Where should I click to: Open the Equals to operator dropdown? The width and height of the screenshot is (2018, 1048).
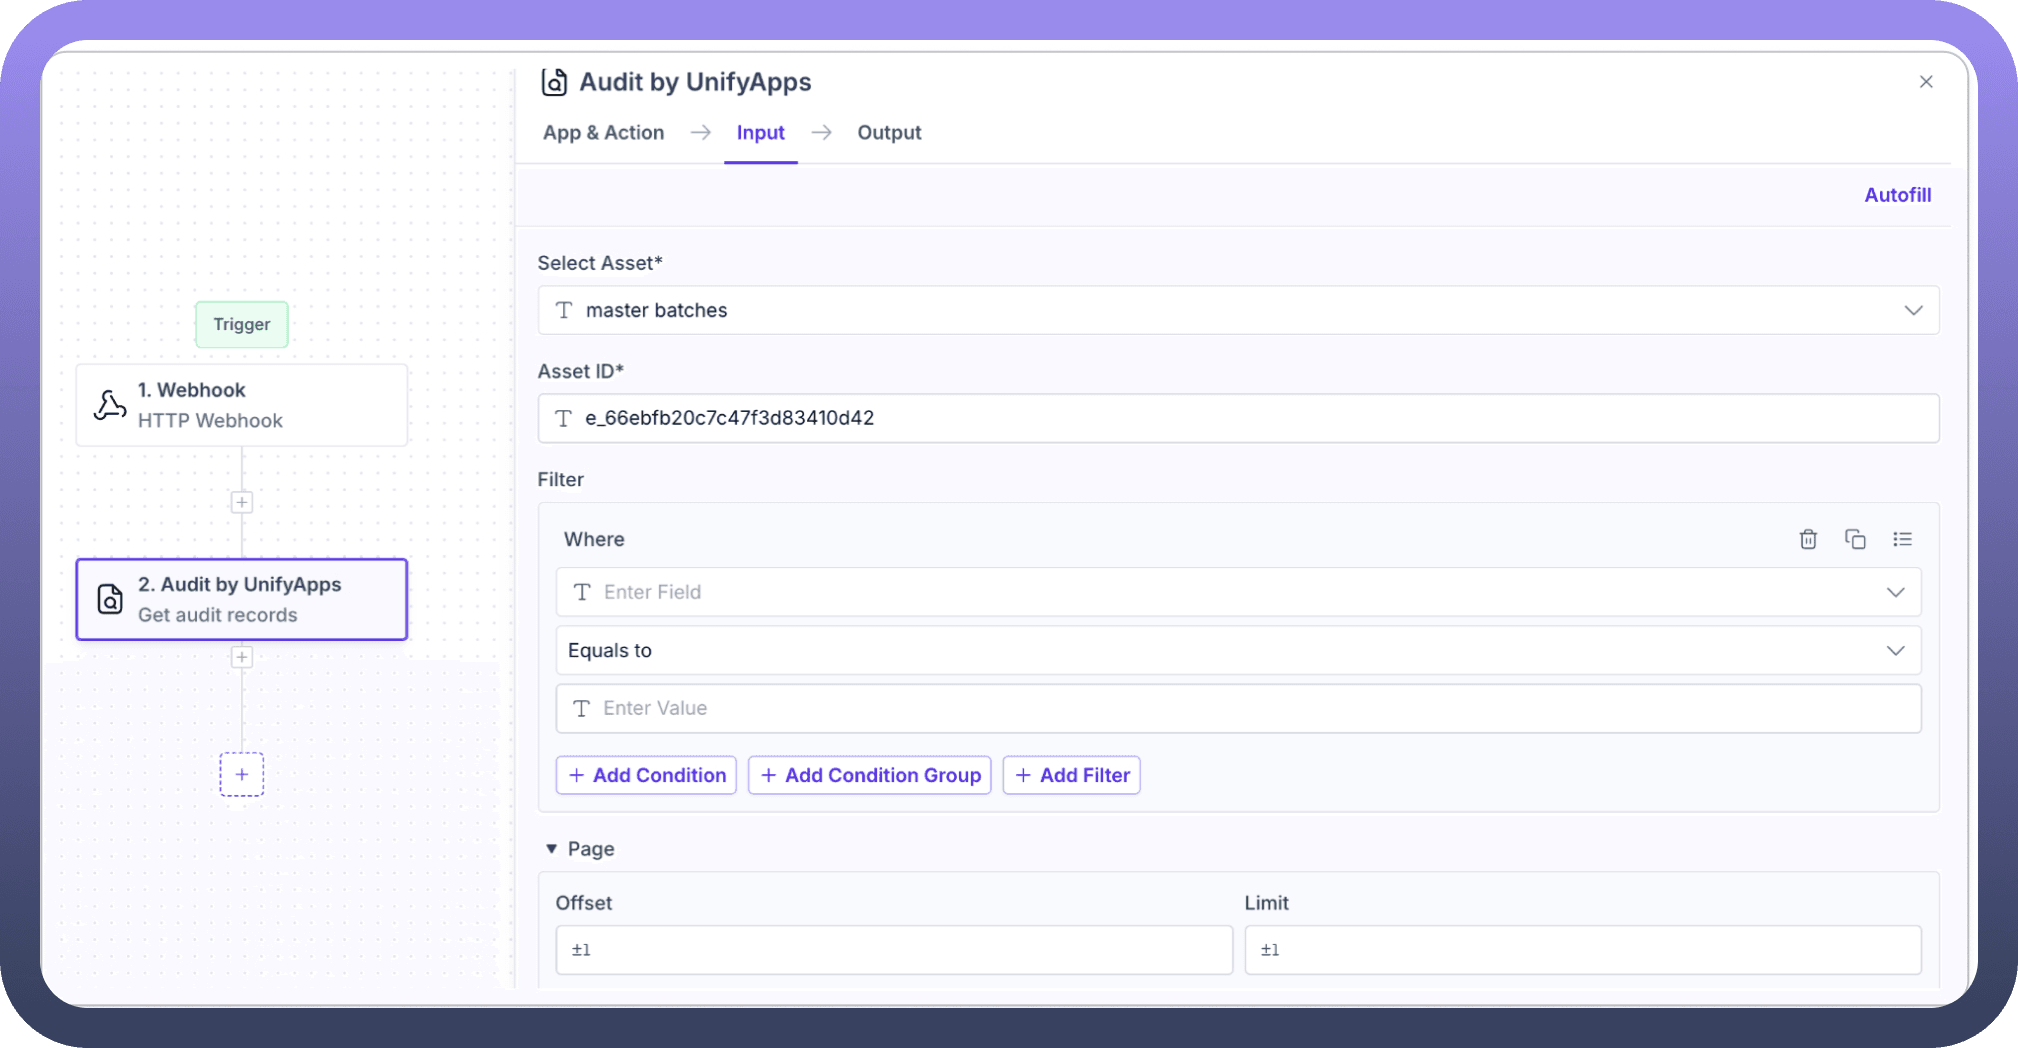(x=1894, y=650)
